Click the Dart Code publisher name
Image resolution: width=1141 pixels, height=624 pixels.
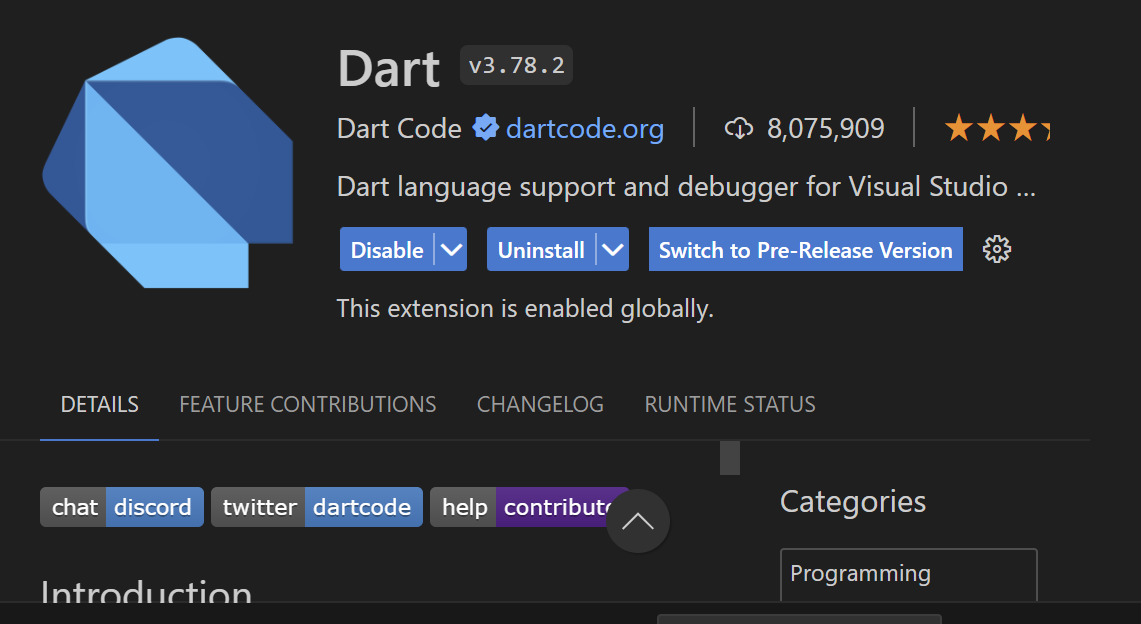click(x=399, y=129)
